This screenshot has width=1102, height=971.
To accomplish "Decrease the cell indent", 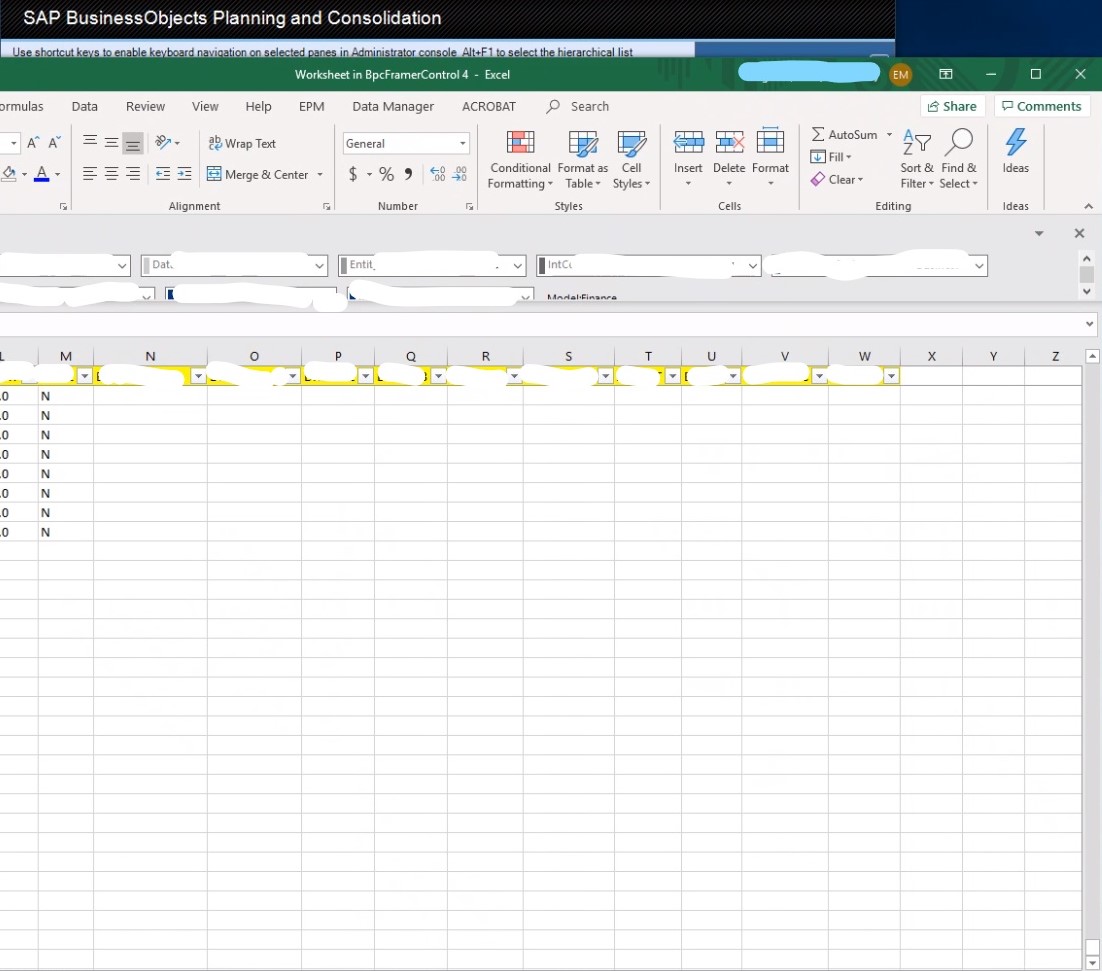I will 162,174.
